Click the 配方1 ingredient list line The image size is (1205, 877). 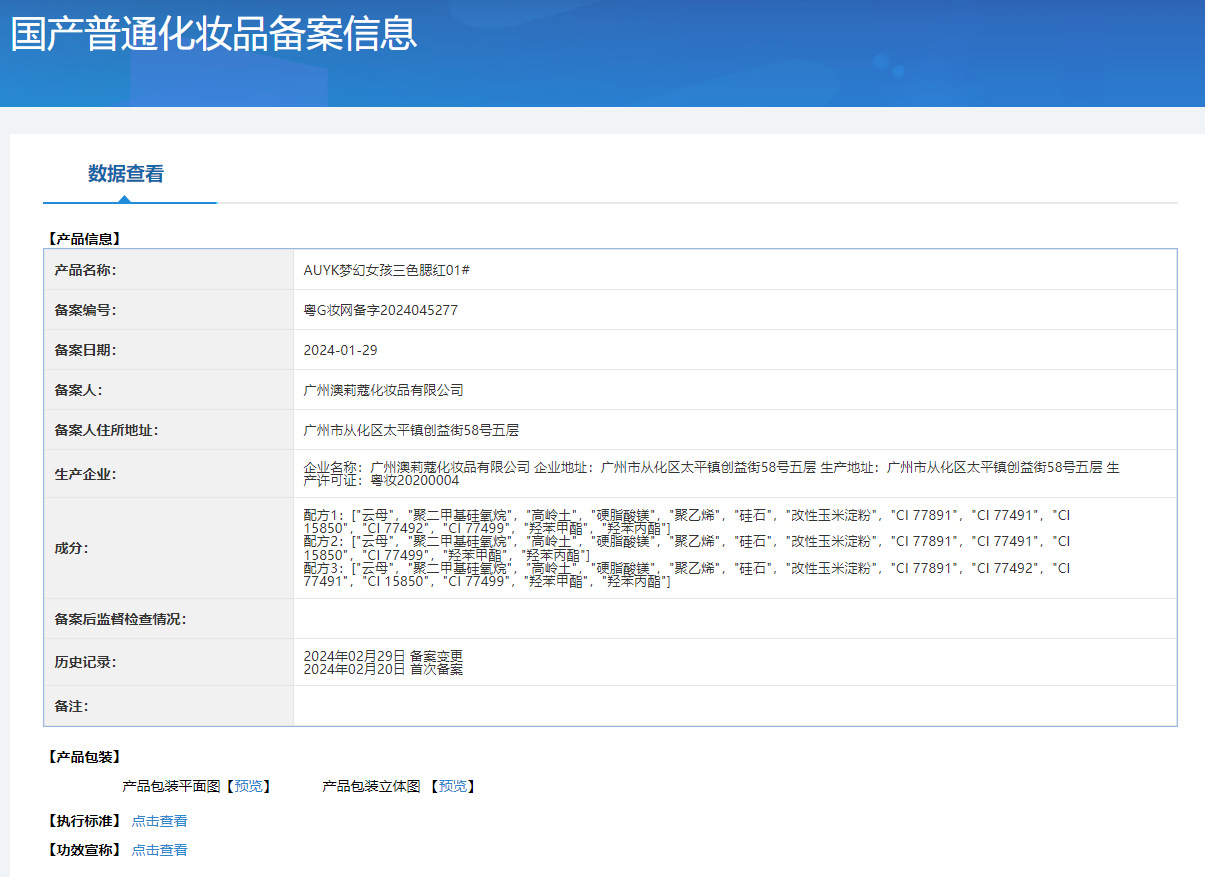coord(687,521)
